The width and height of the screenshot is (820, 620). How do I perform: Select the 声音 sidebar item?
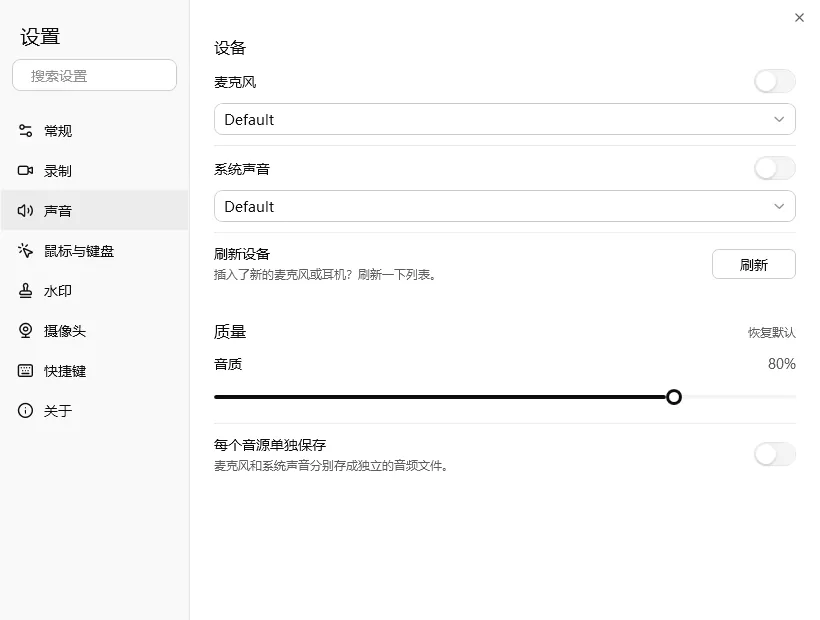95,211
